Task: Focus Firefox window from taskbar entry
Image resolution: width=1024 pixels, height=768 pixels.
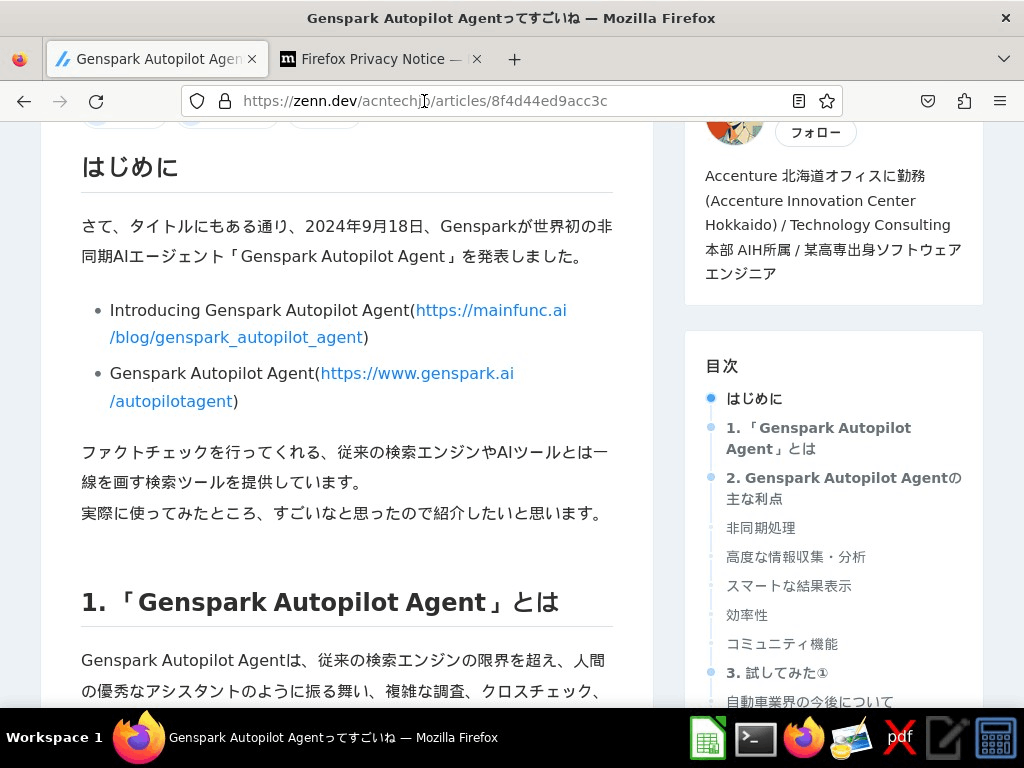Action: point(306,737)
